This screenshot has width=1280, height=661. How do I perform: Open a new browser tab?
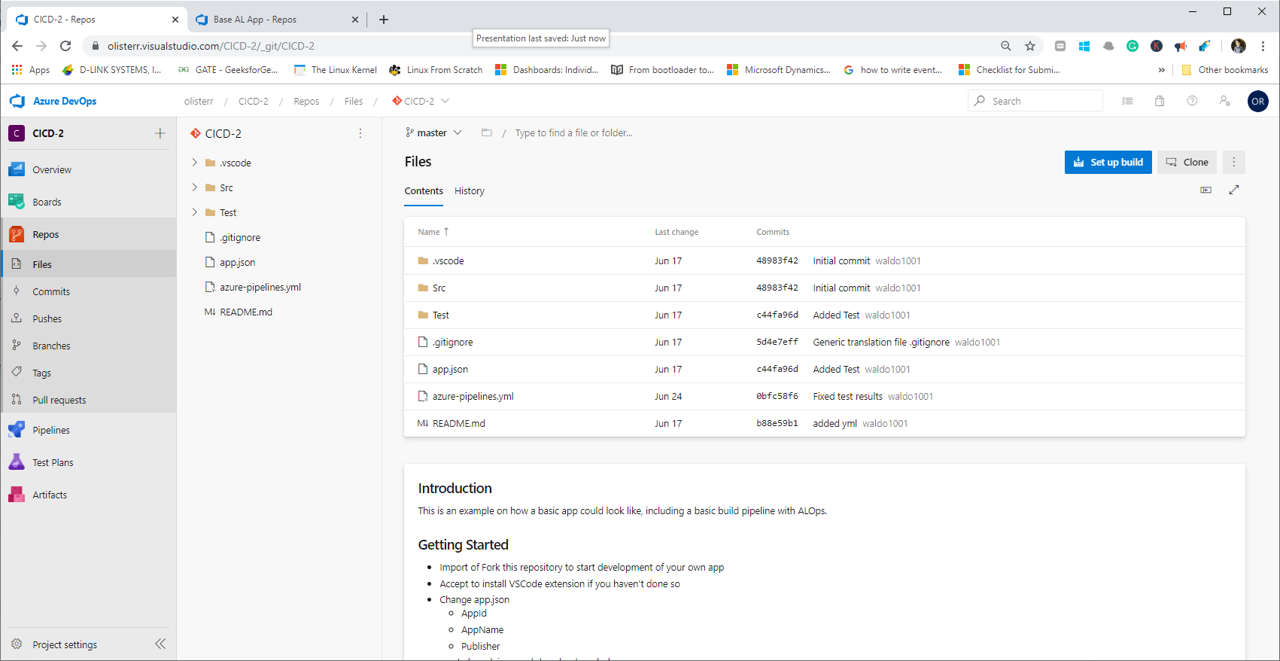click(x=384, y=19)
